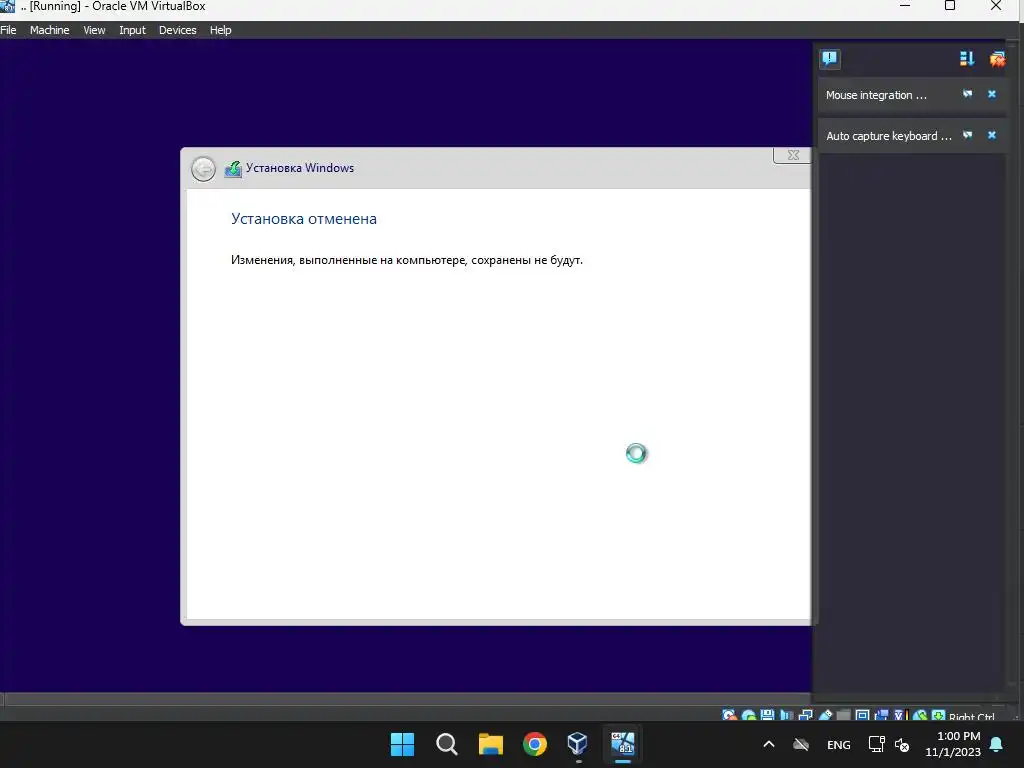Click the mouse integration status icon
The height and width of the screenshot is (768, 1024).
coord(920,714)
